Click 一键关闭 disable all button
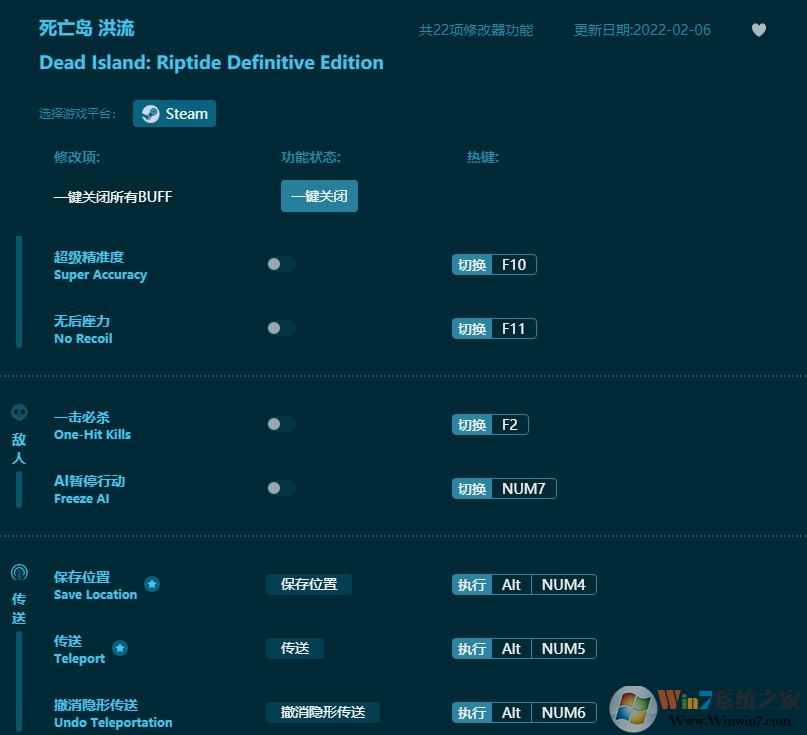The width and height of the screenshot is (807, 735). [319, 196]
